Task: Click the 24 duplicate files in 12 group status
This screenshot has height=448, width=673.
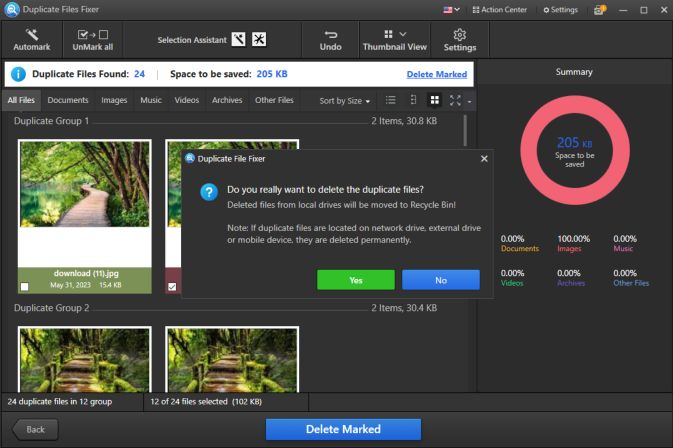Action: (60, 402)
